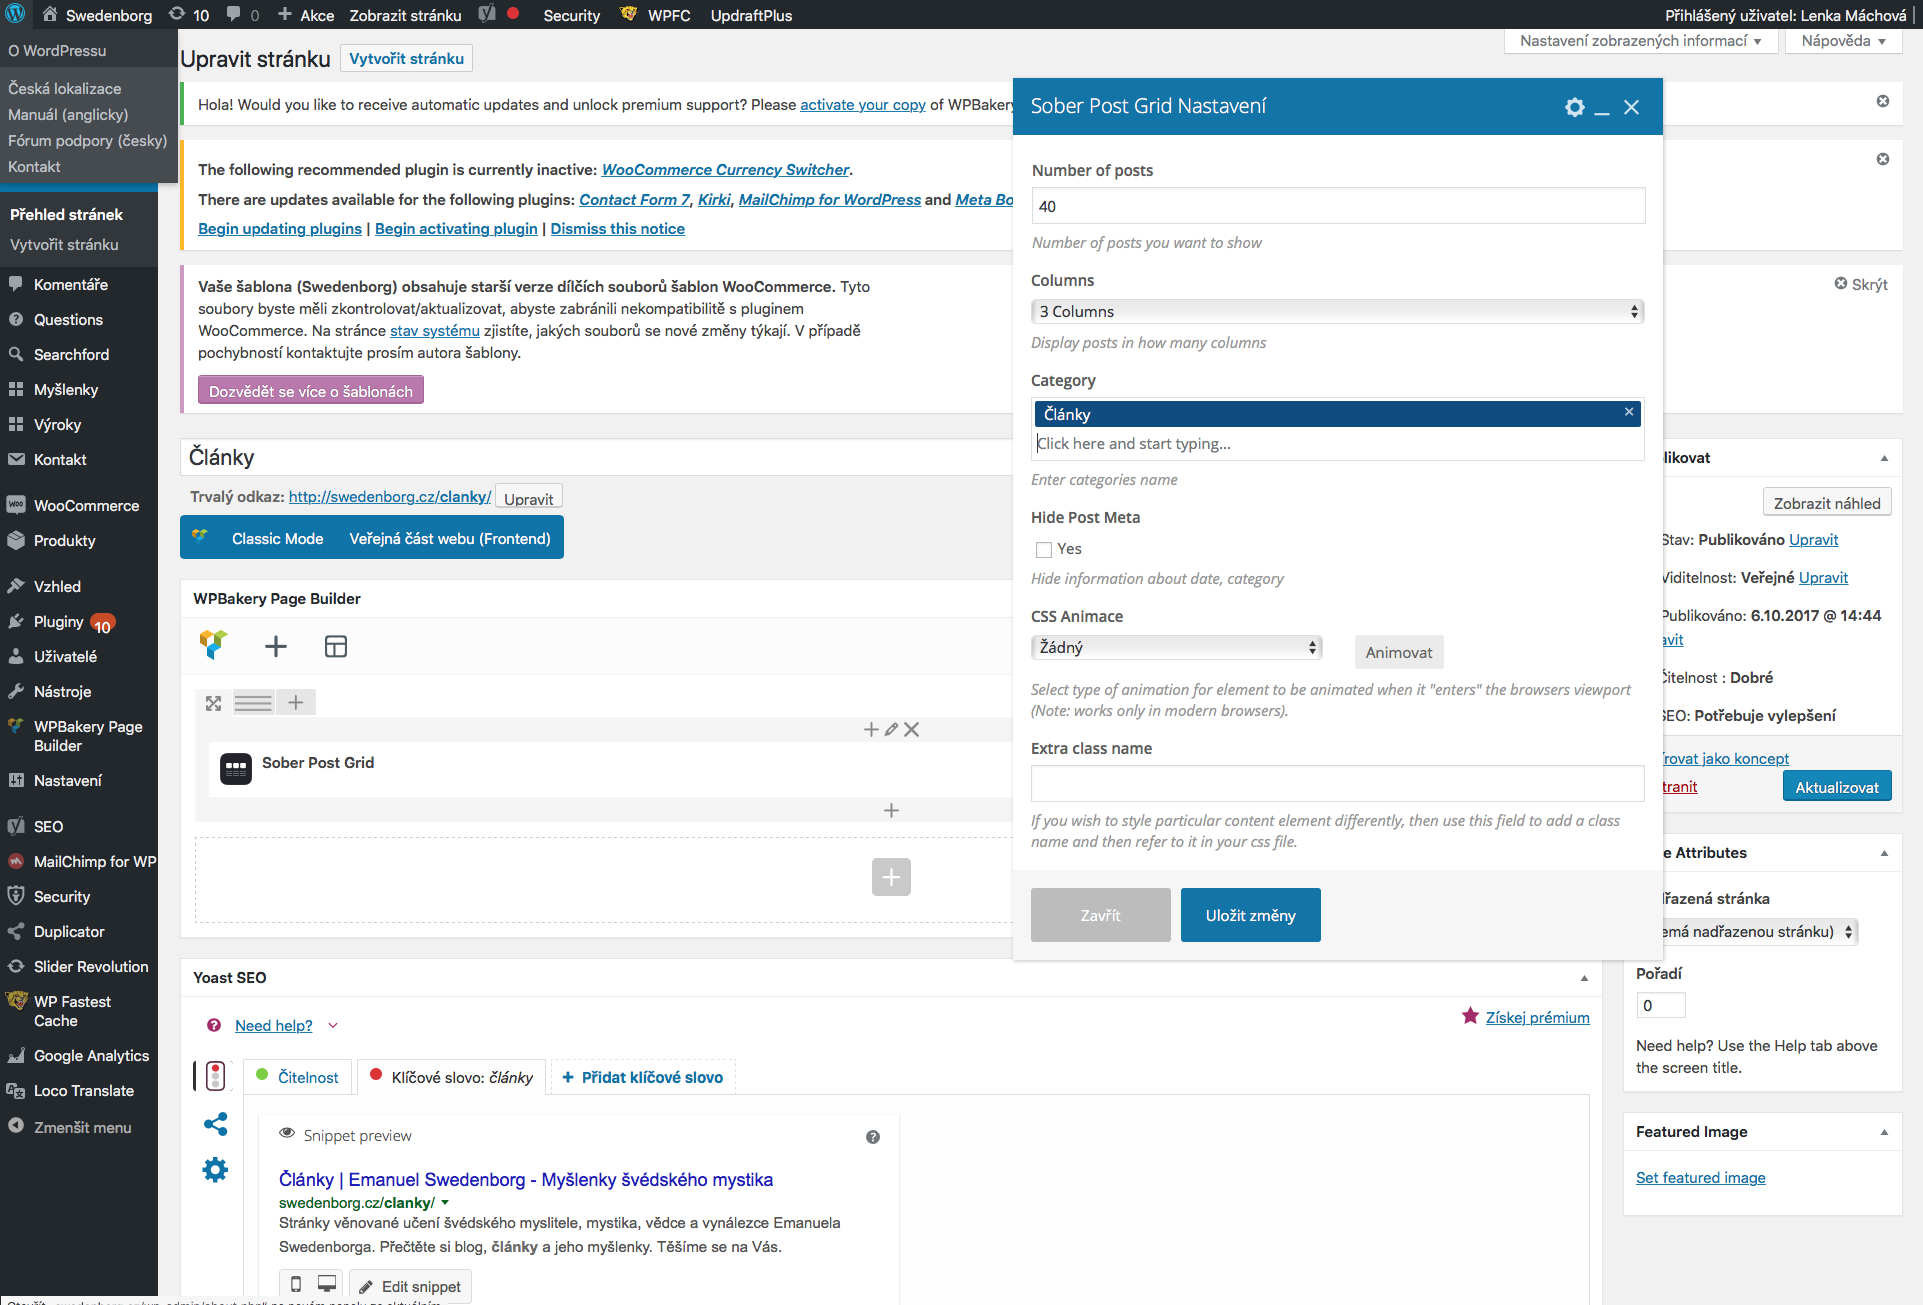Click the Snippet preview help question icon
Viewport: 1923px width, 1305px height.
click(x=873, y=1137)
